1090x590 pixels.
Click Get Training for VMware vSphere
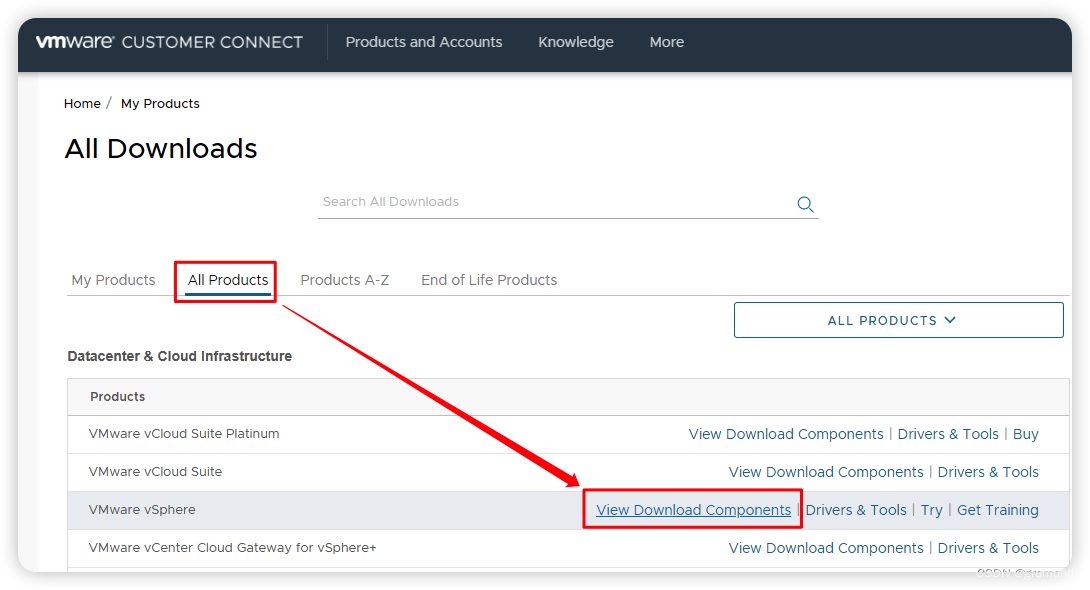click(x=998, y=510)
